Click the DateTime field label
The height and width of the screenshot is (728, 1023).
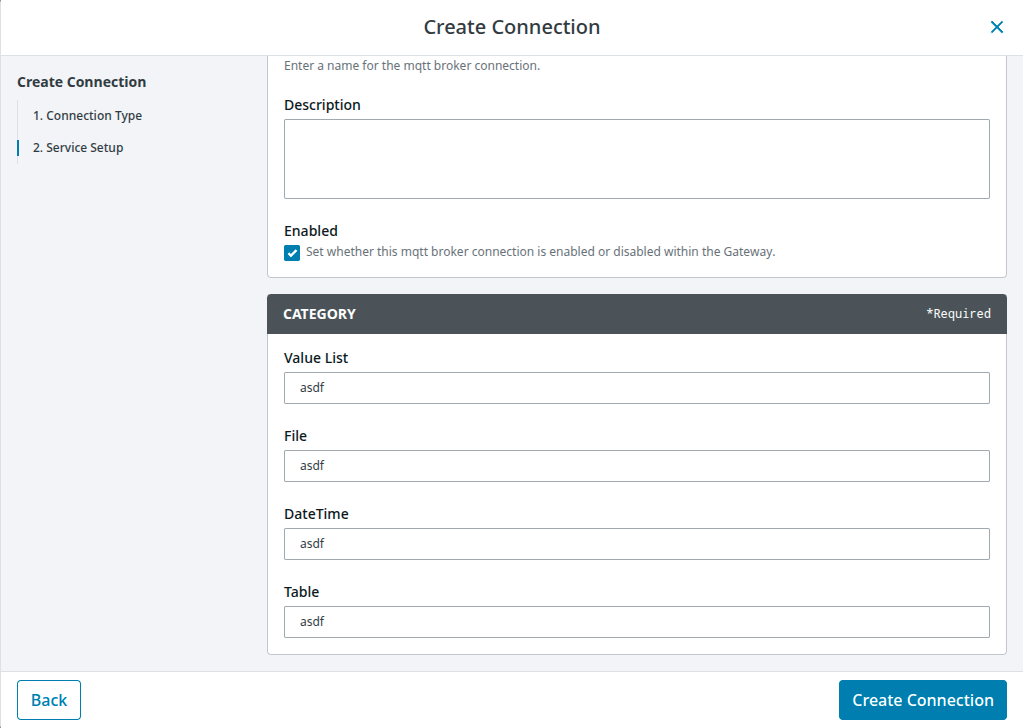pyautogui.click(x=316, y=514)
